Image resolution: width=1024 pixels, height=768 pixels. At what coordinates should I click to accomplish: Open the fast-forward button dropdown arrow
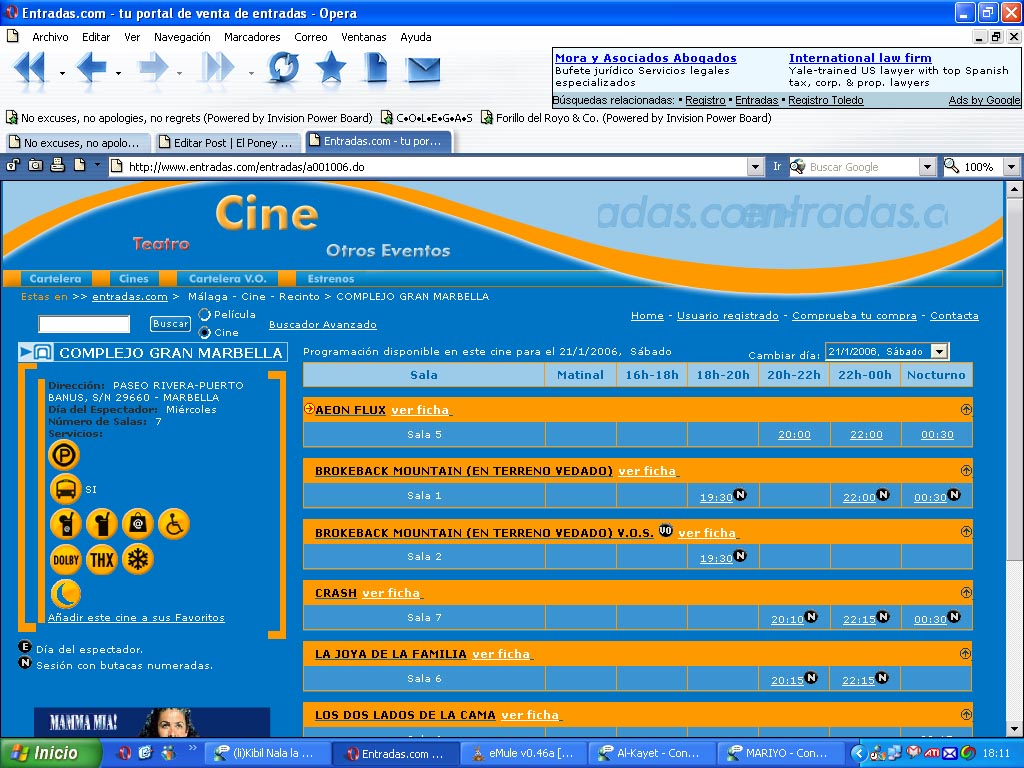(251, 73)
